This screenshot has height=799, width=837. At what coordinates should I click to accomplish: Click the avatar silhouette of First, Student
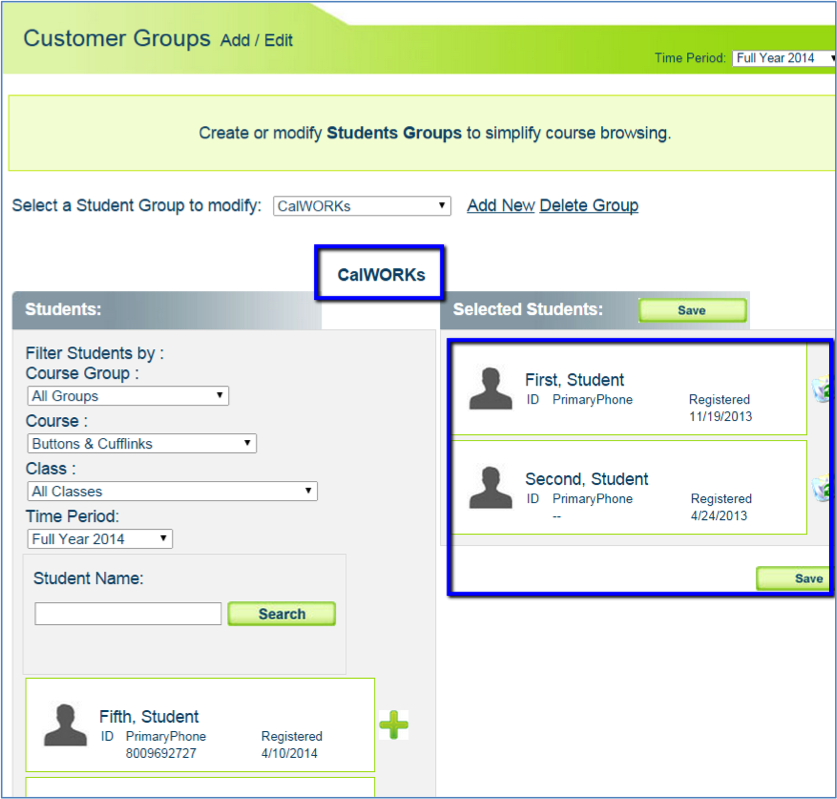490,389
